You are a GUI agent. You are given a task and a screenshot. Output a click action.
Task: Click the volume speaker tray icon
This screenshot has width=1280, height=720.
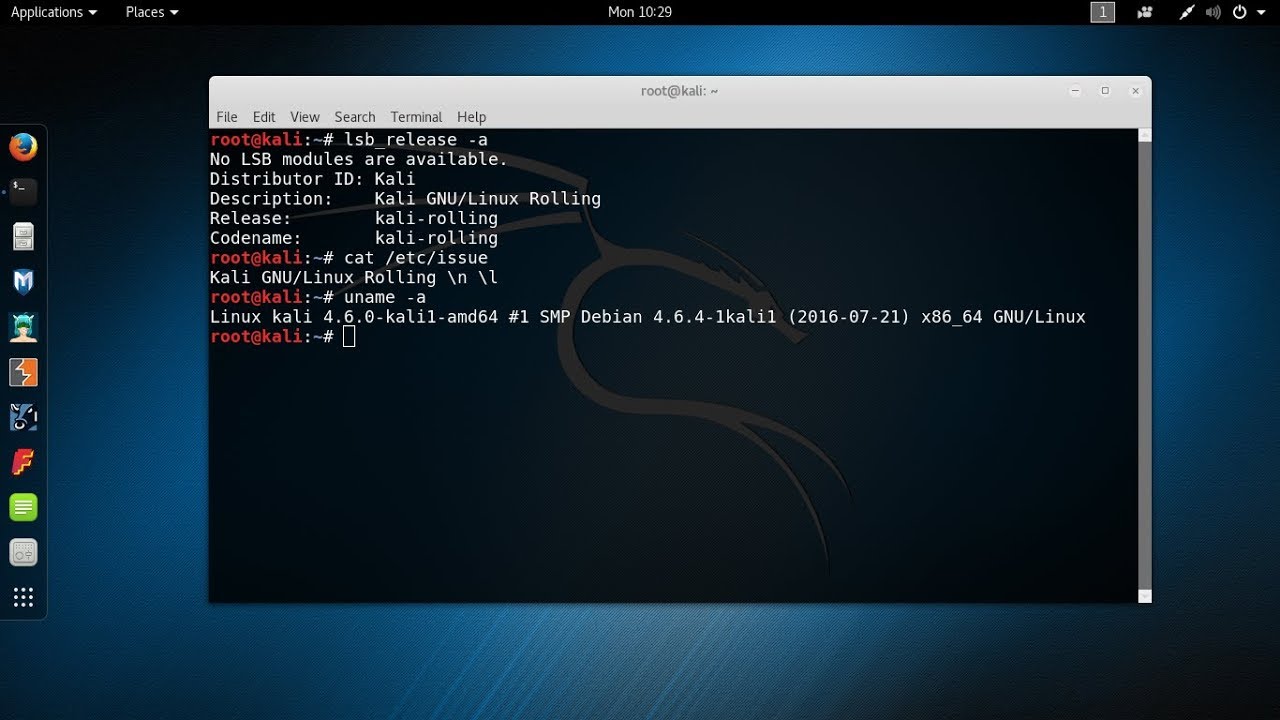tap(1213, 12)
